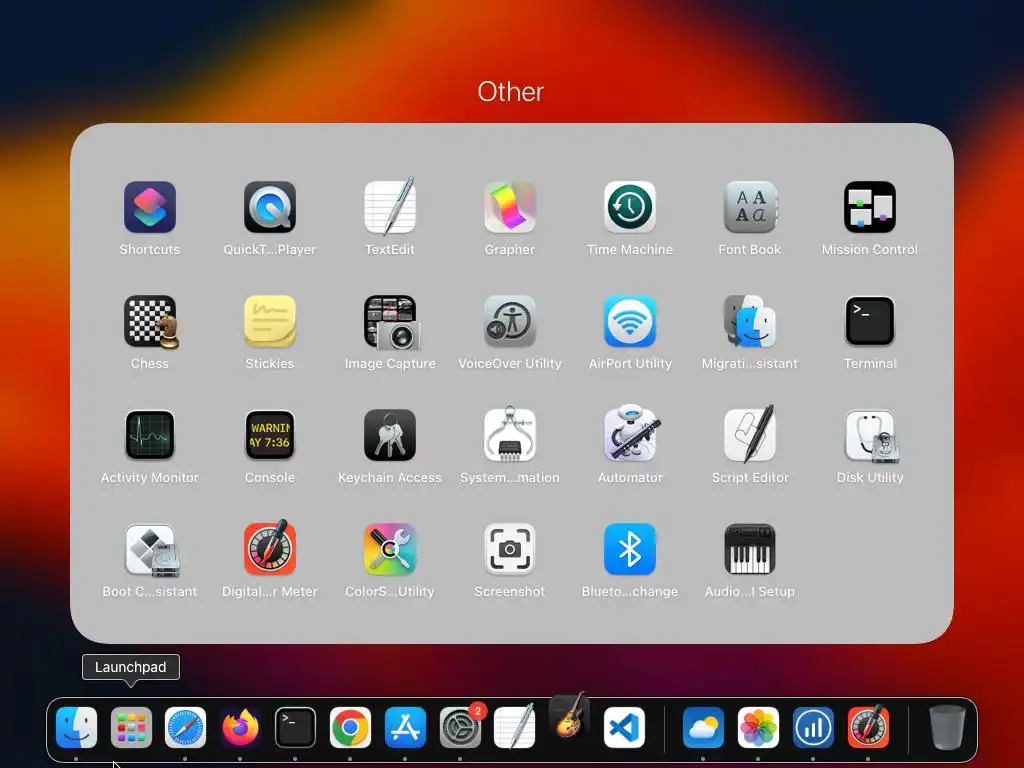
Task: Start the Chess app
Action: point(151,321)
